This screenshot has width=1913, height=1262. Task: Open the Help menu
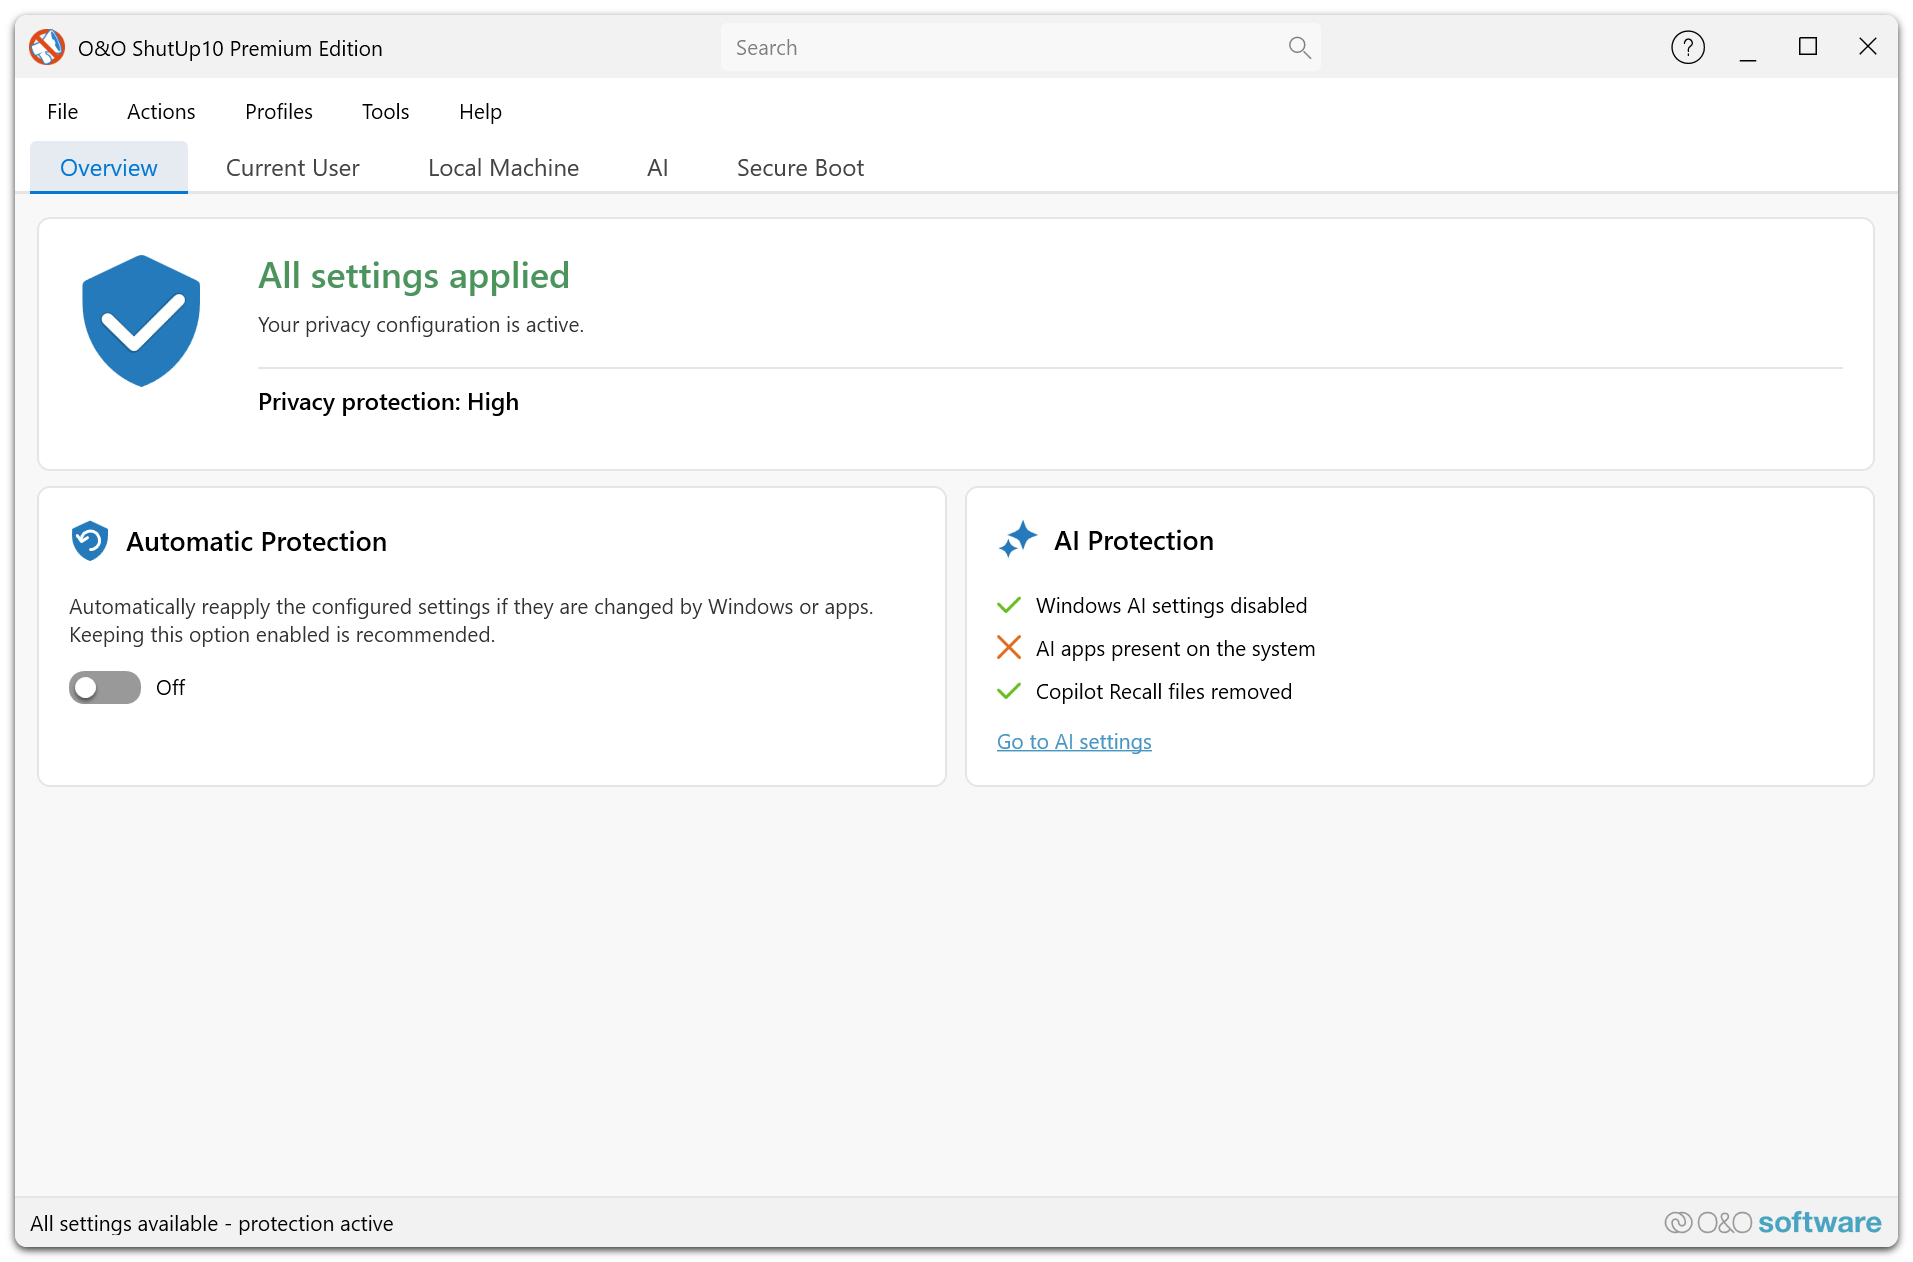pyautogui.click(x=480, y=111)
